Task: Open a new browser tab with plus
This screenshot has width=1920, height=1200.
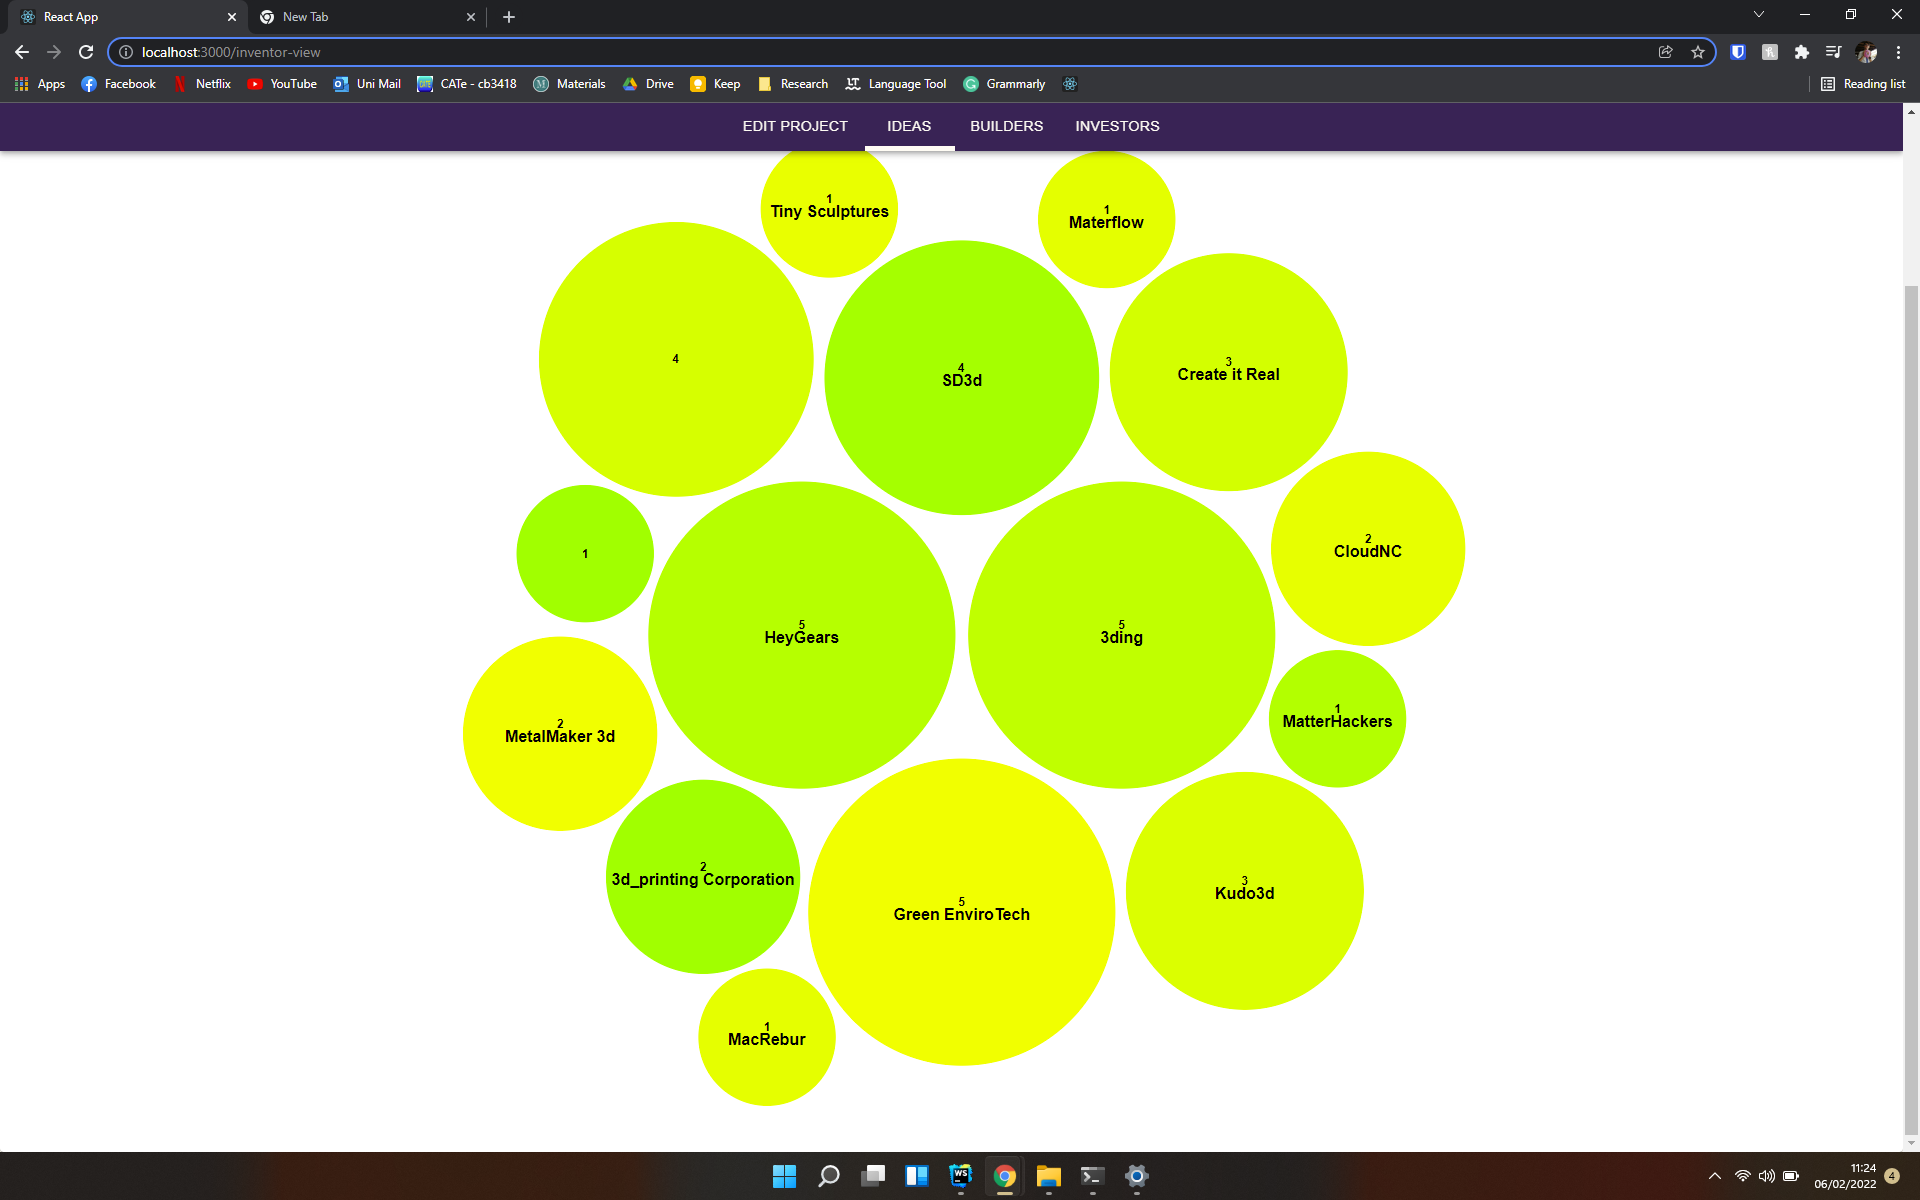Action: (x=509, y=17)
